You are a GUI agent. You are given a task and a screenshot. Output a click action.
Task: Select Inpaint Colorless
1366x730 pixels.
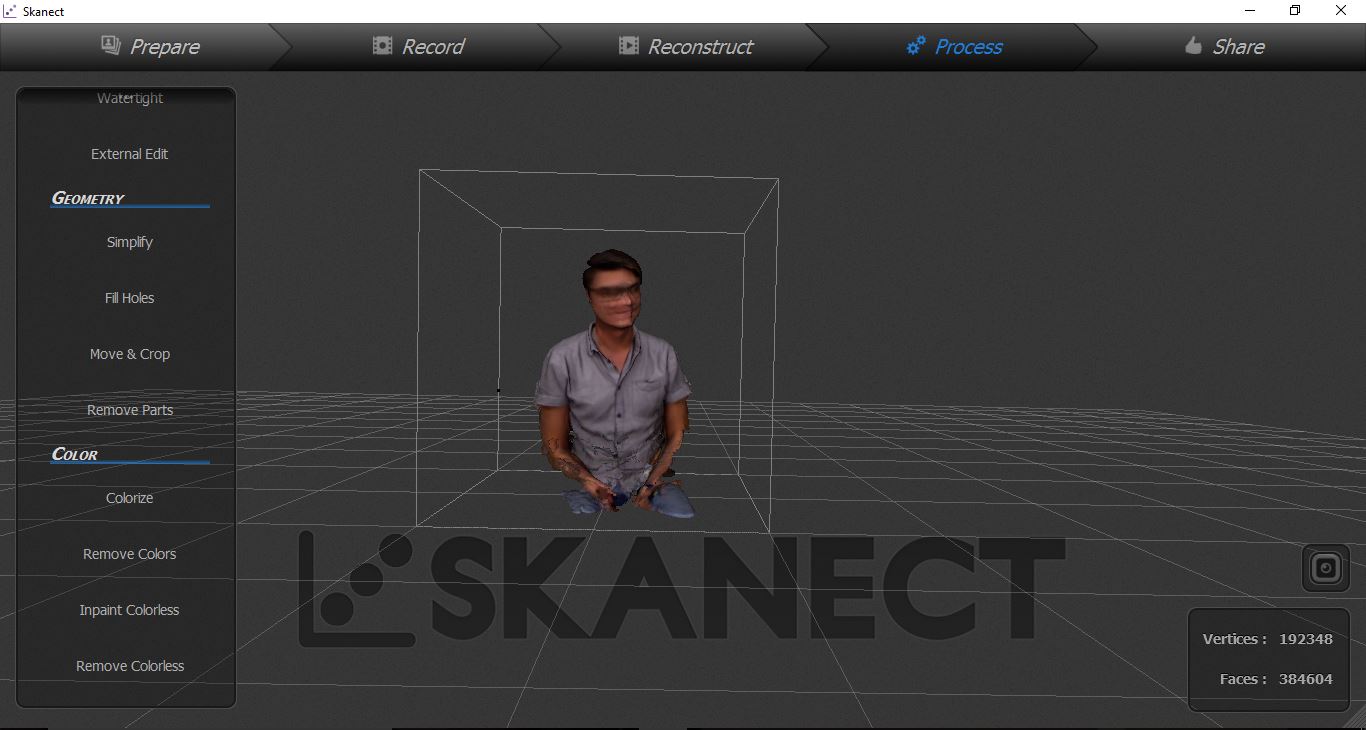pyautogui.click(x=129, y=610)
